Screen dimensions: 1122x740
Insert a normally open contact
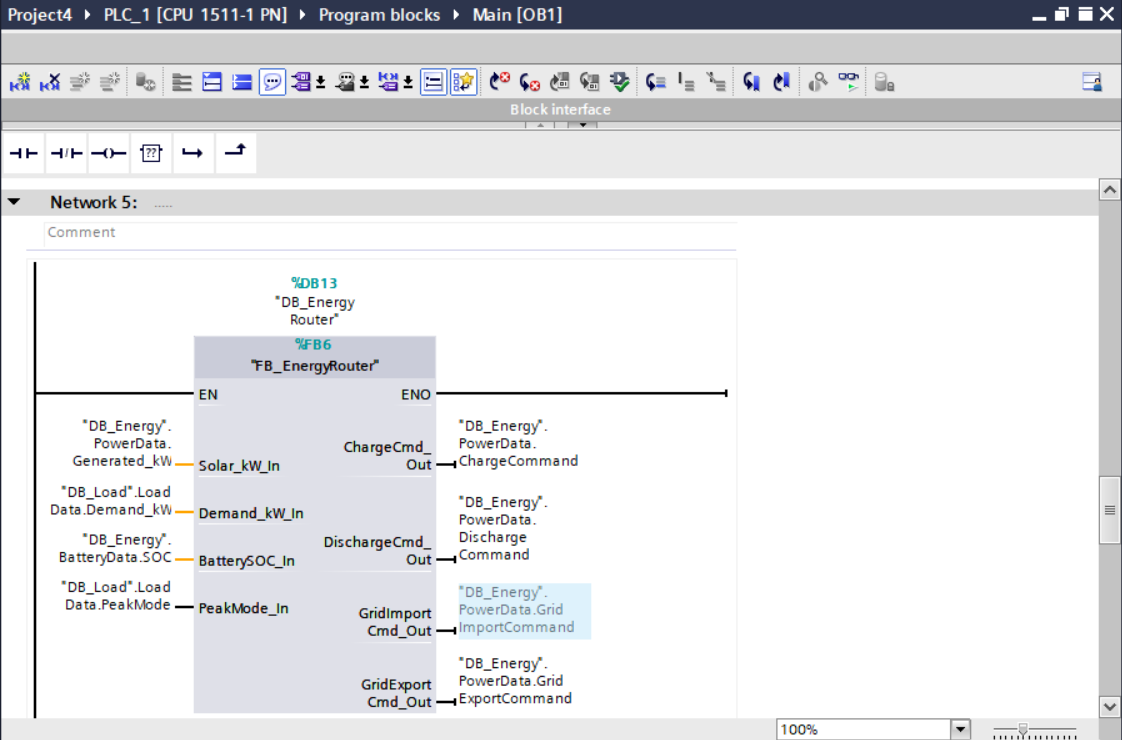click(x=24, y=152)
